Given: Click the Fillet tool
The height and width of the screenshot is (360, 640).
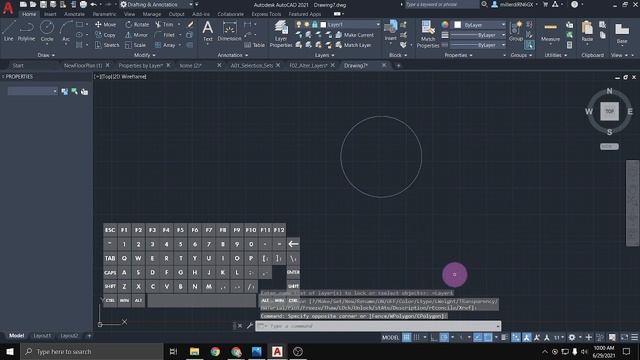Looking at the screenshot, I should pos(165,35).
